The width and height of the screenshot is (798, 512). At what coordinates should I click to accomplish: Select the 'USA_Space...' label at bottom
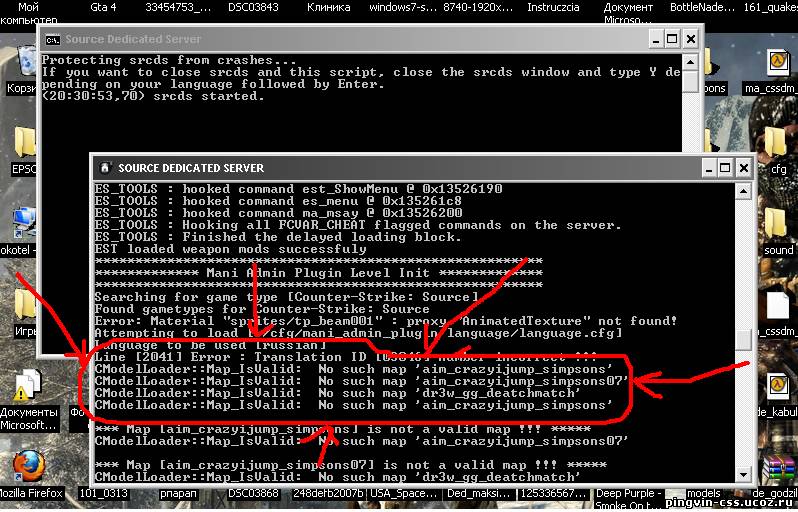click(404, 493)
